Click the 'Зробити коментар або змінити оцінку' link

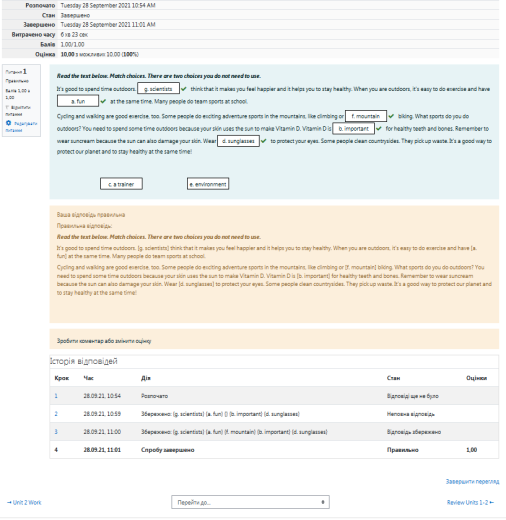point(104,341)
